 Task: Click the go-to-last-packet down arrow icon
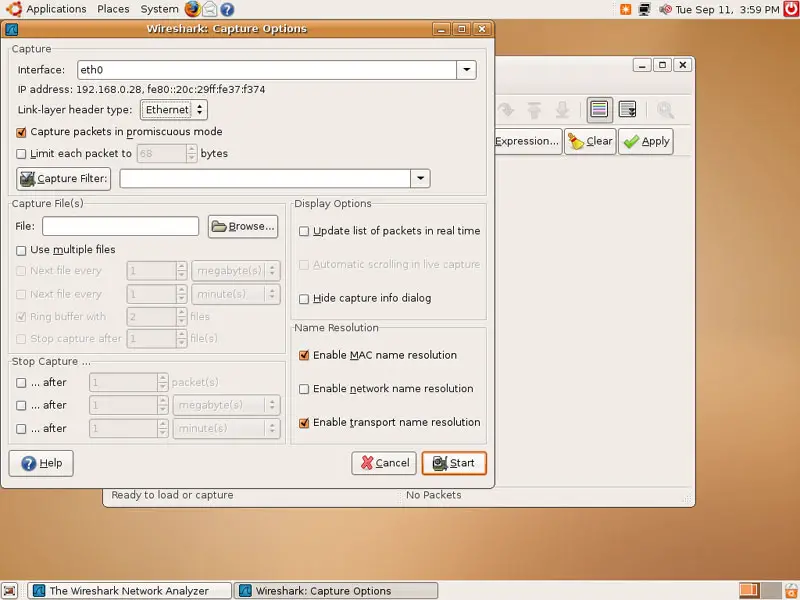(x=563, y=110)
